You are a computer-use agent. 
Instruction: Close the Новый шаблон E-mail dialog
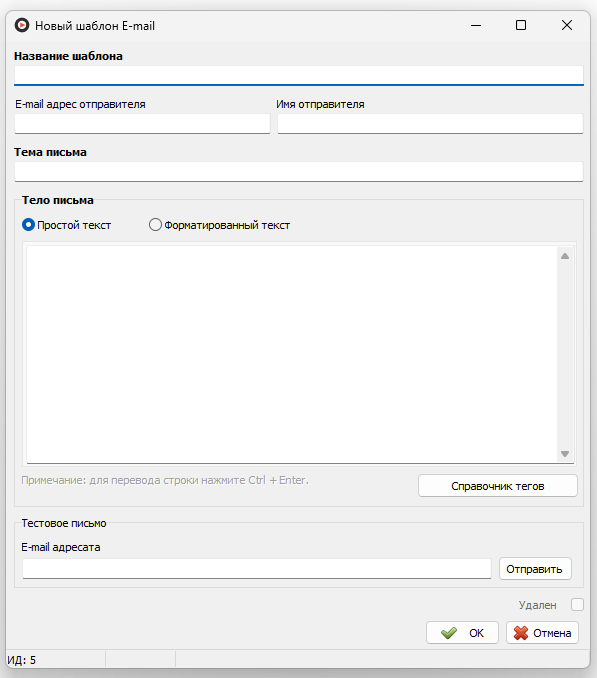tap(567, 25)
